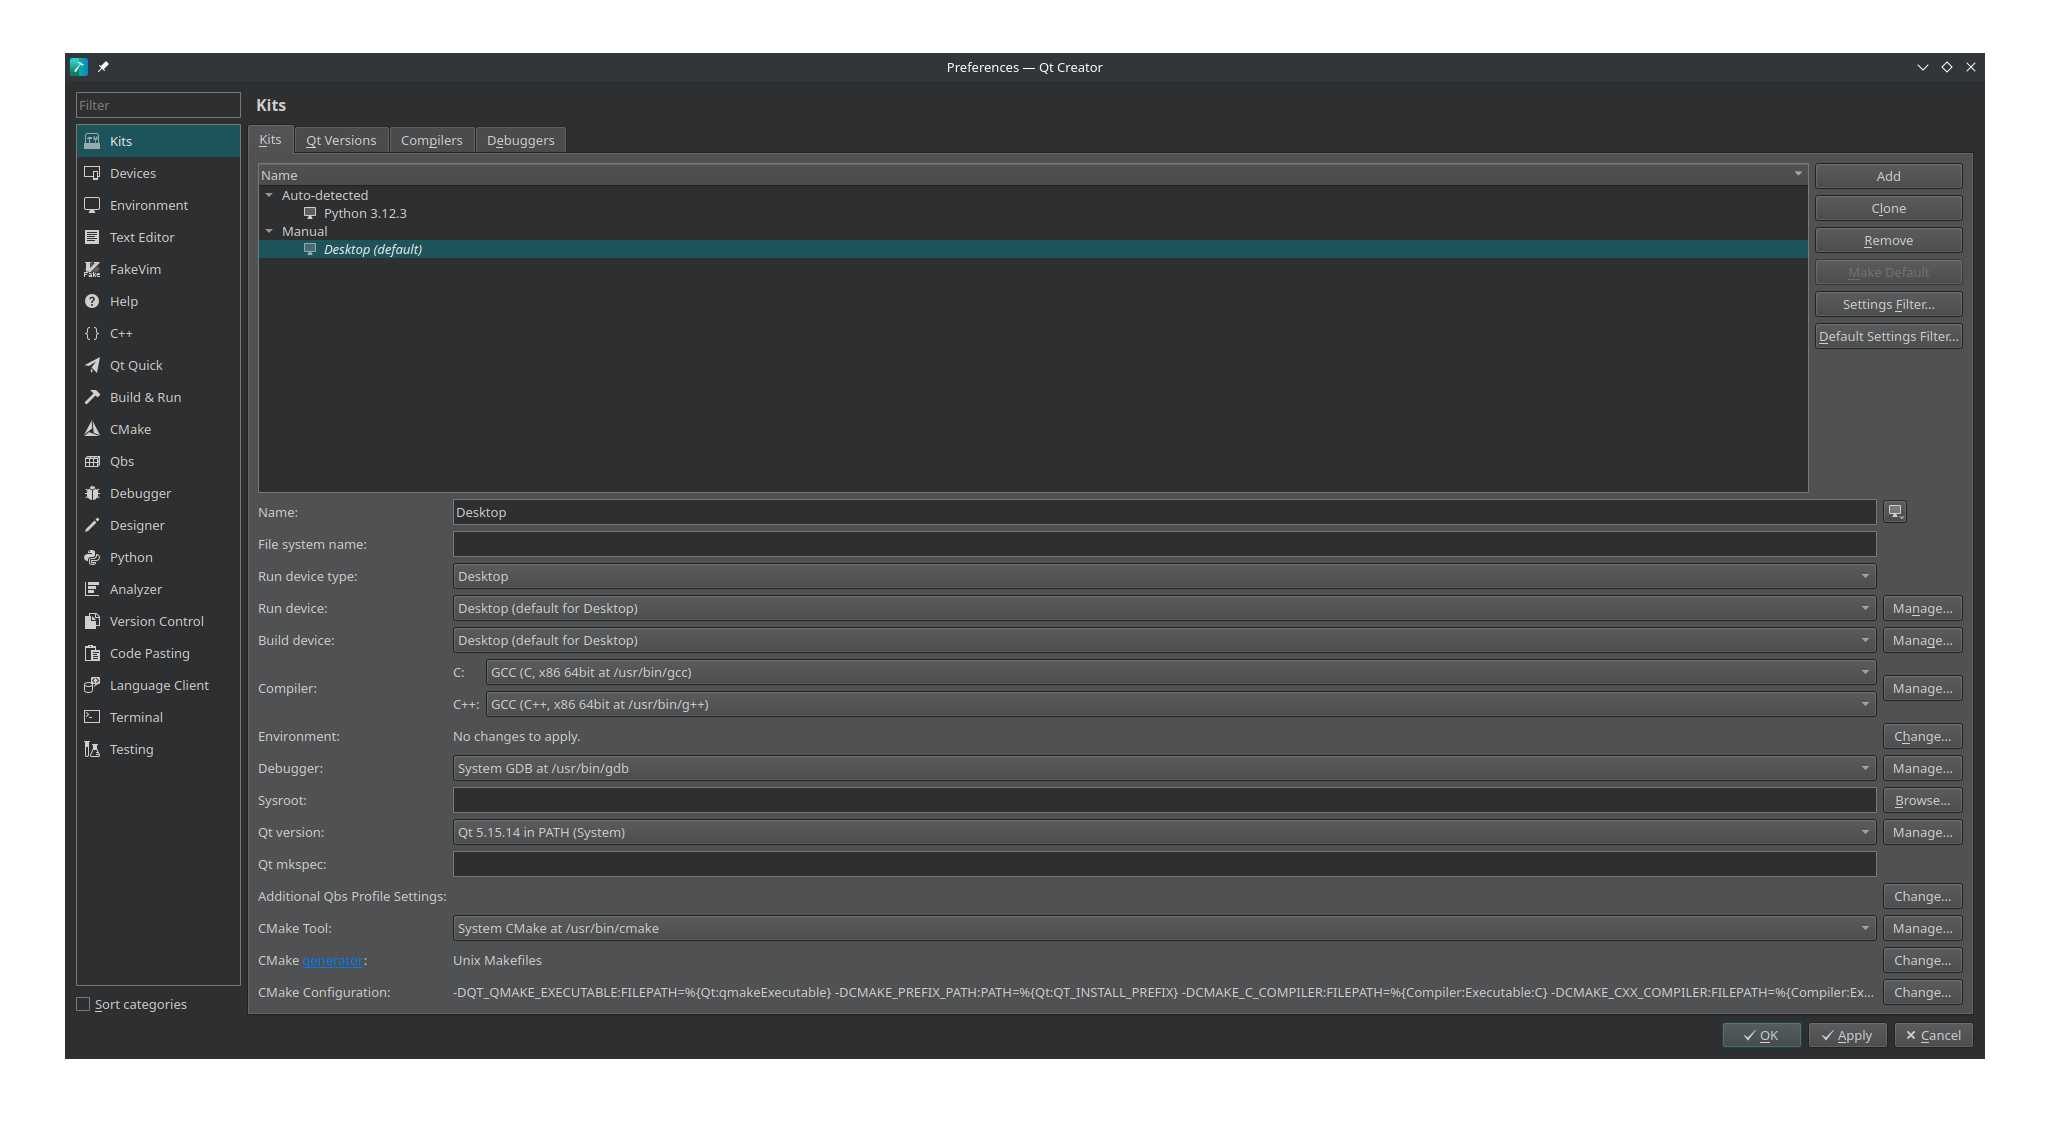Select the Desktop (default) kit
Screen dimensions: 2050x1136
[1033, 249]
